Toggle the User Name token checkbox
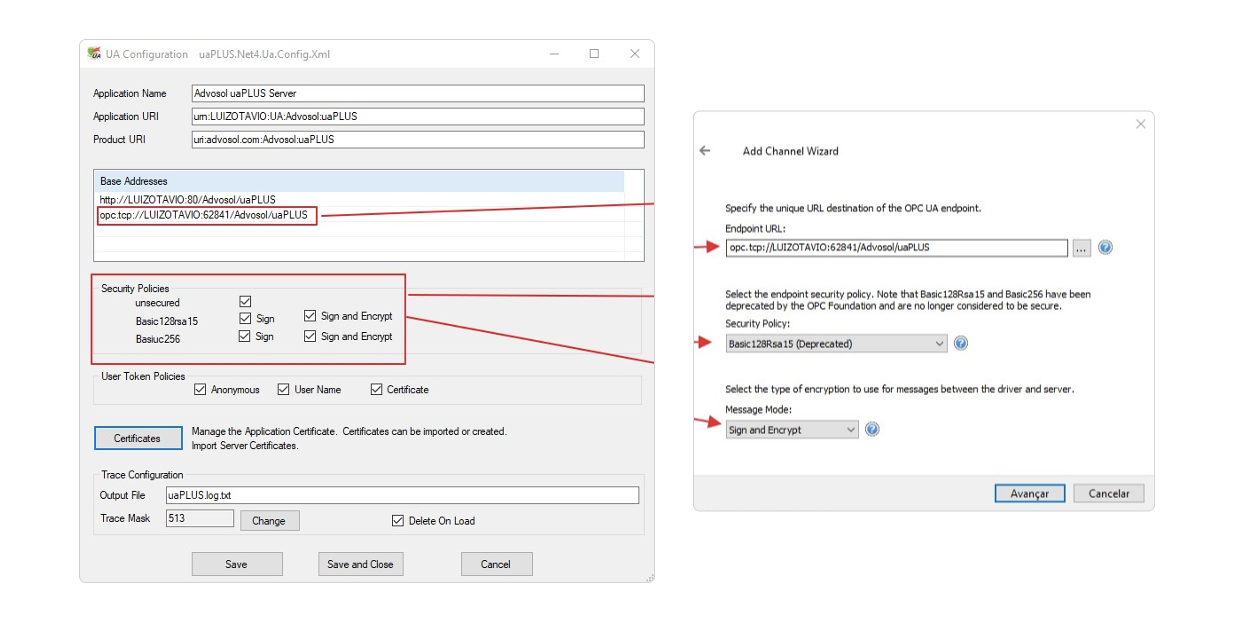Image resolution: width=1234 pixels, height=622 pixels. (284, 389)
